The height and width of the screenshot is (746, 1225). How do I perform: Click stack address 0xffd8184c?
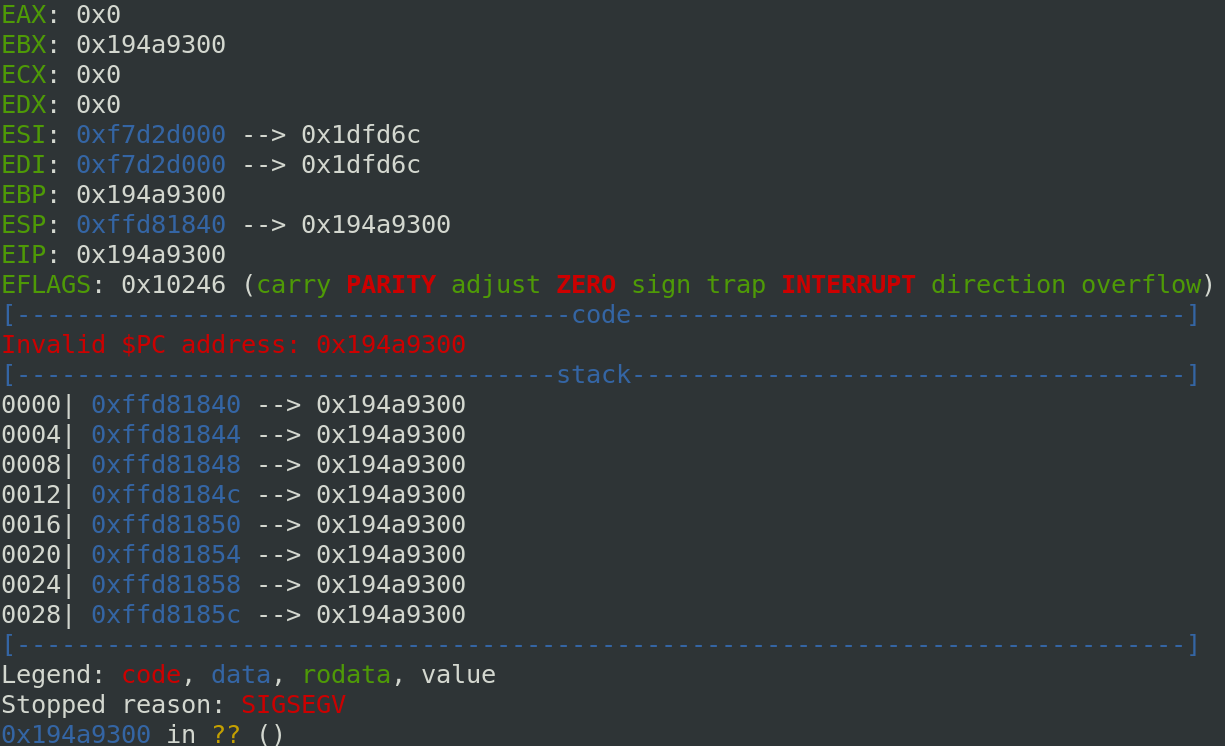click(165, 494)
